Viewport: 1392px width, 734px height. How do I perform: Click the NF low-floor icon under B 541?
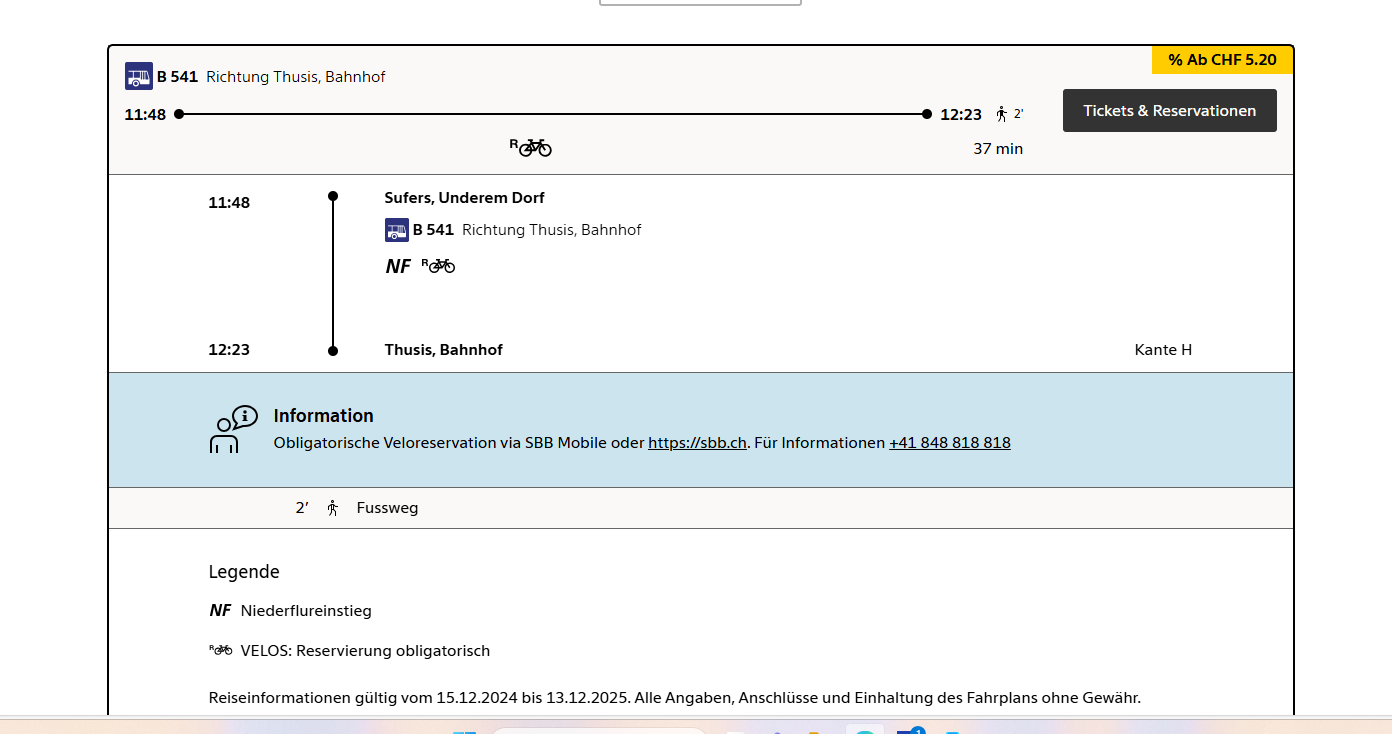tap(398, 266)
